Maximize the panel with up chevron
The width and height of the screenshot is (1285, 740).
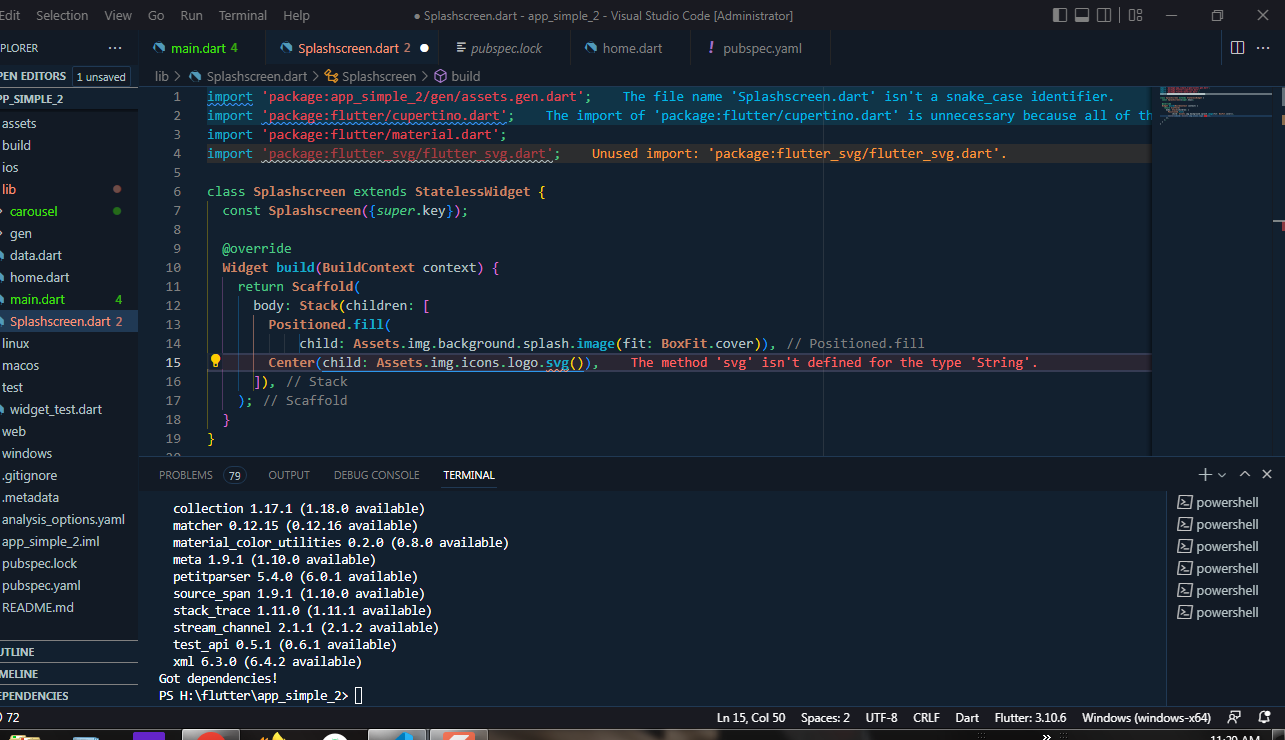[1245, 475]
